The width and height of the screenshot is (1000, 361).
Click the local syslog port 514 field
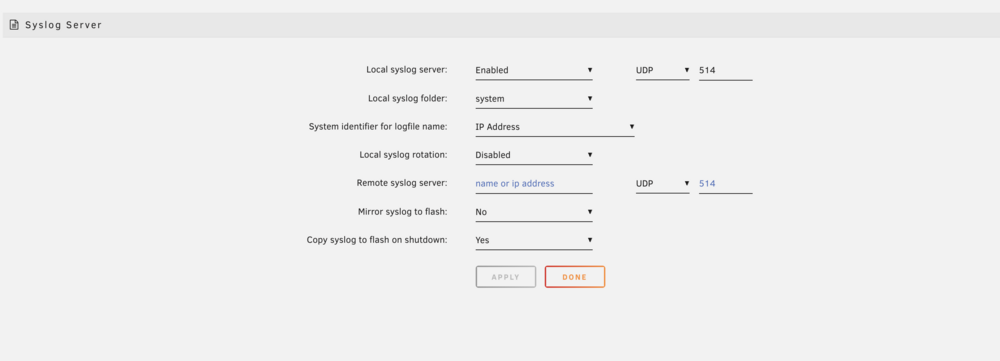(726, 70)
